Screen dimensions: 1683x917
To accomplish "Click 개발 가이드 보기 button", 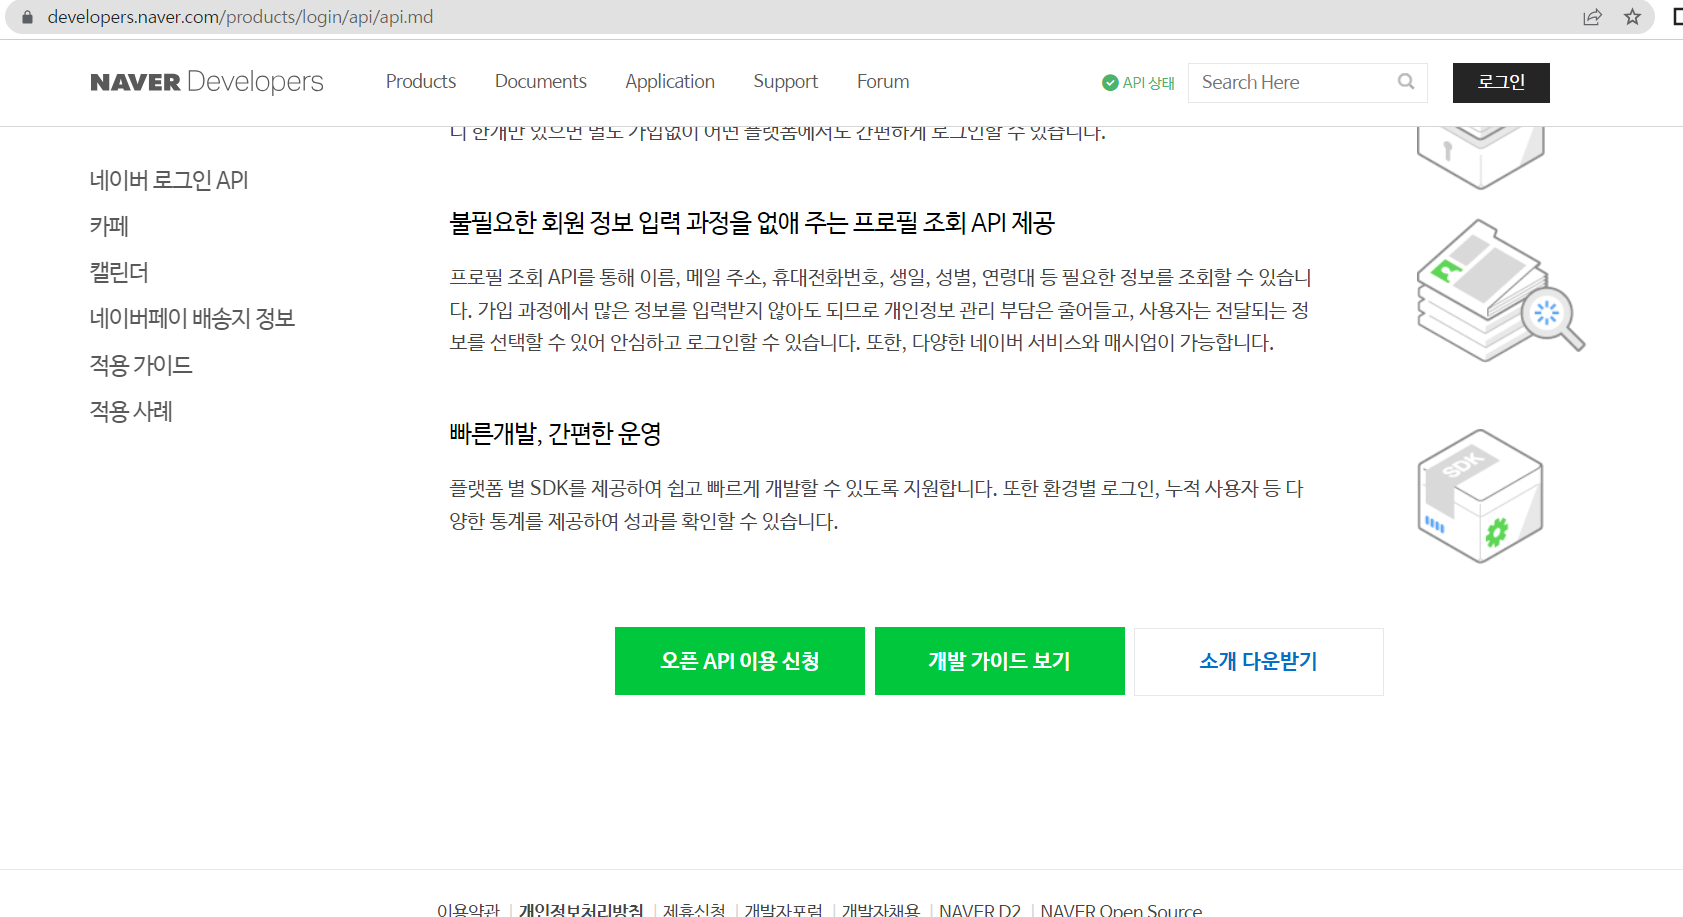I will click(1000, 661).
